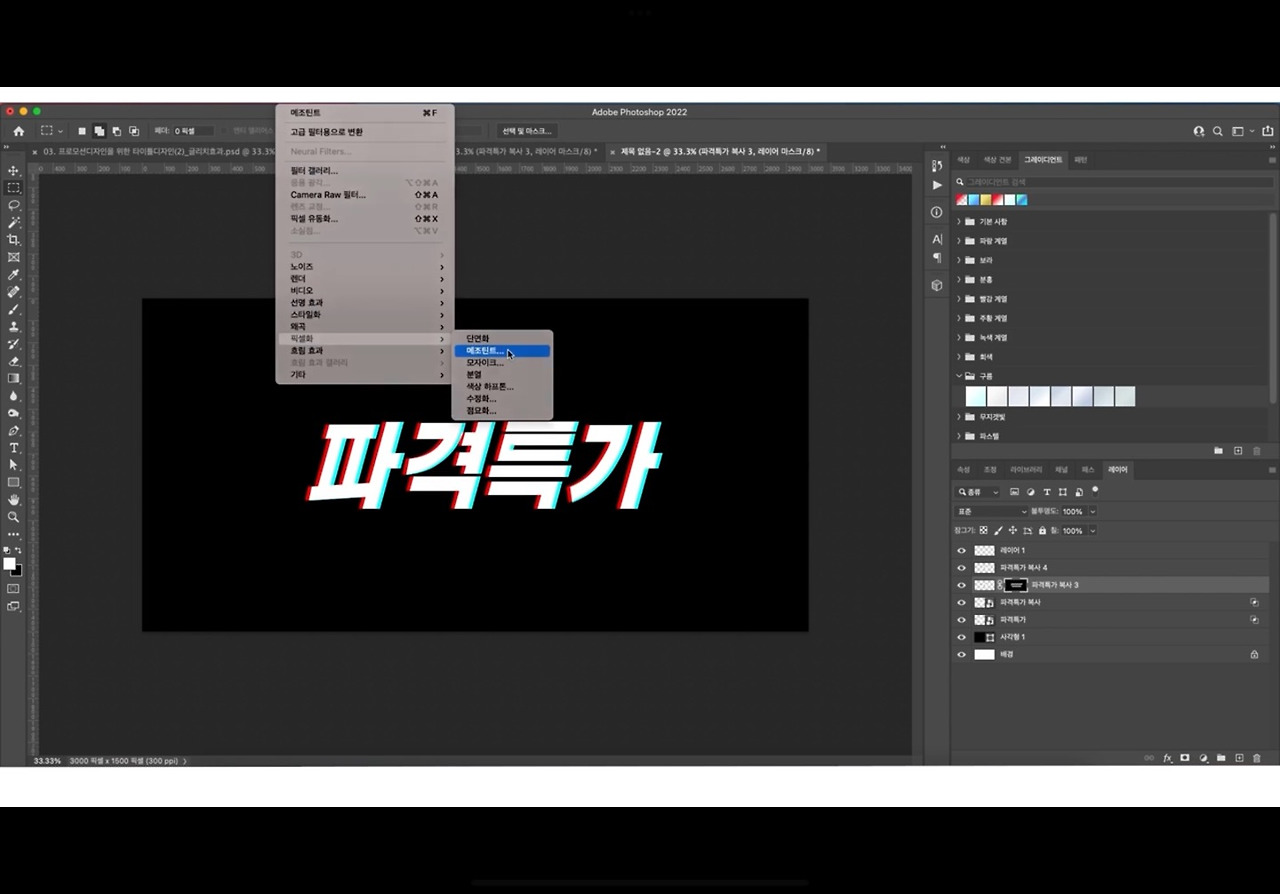Enable the lock transparent pixels toggle
Viewport: 1280px width, 894px height.
click(984, 530)
